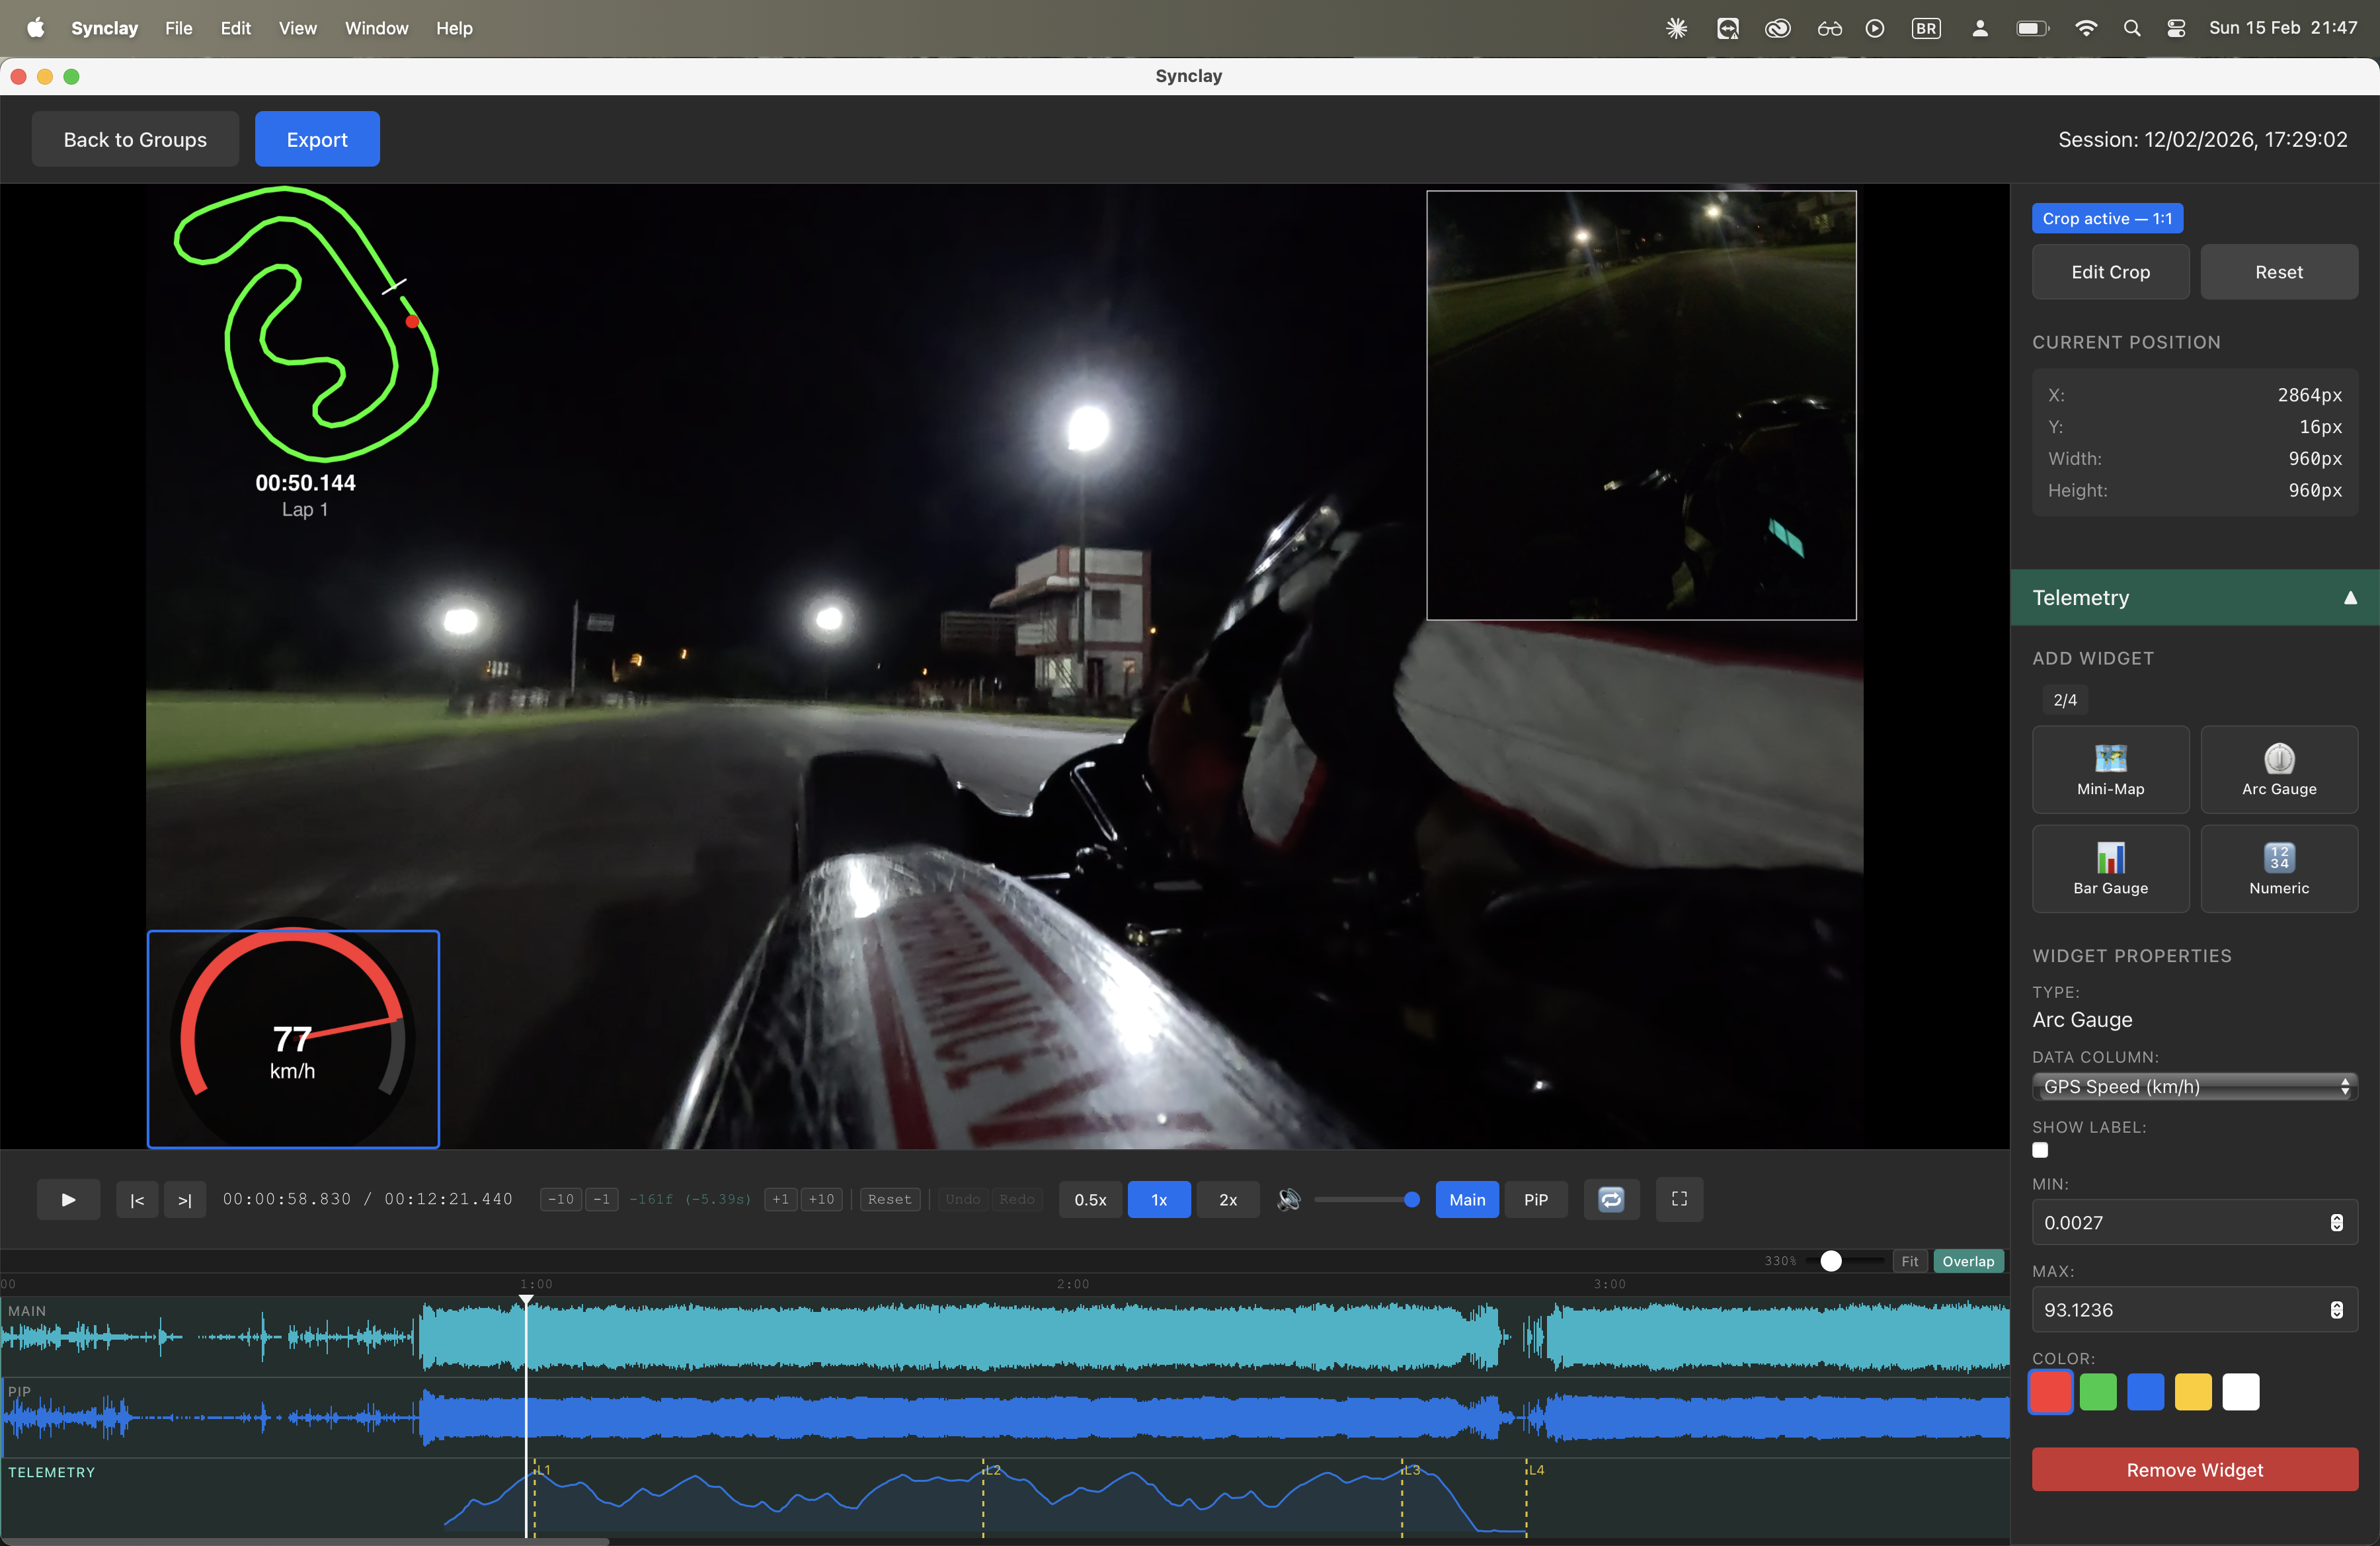Viewport: 2380px width, 1546px height.
Task: Enable the Show Label checkbox
Action: tap(2041, 1151)
